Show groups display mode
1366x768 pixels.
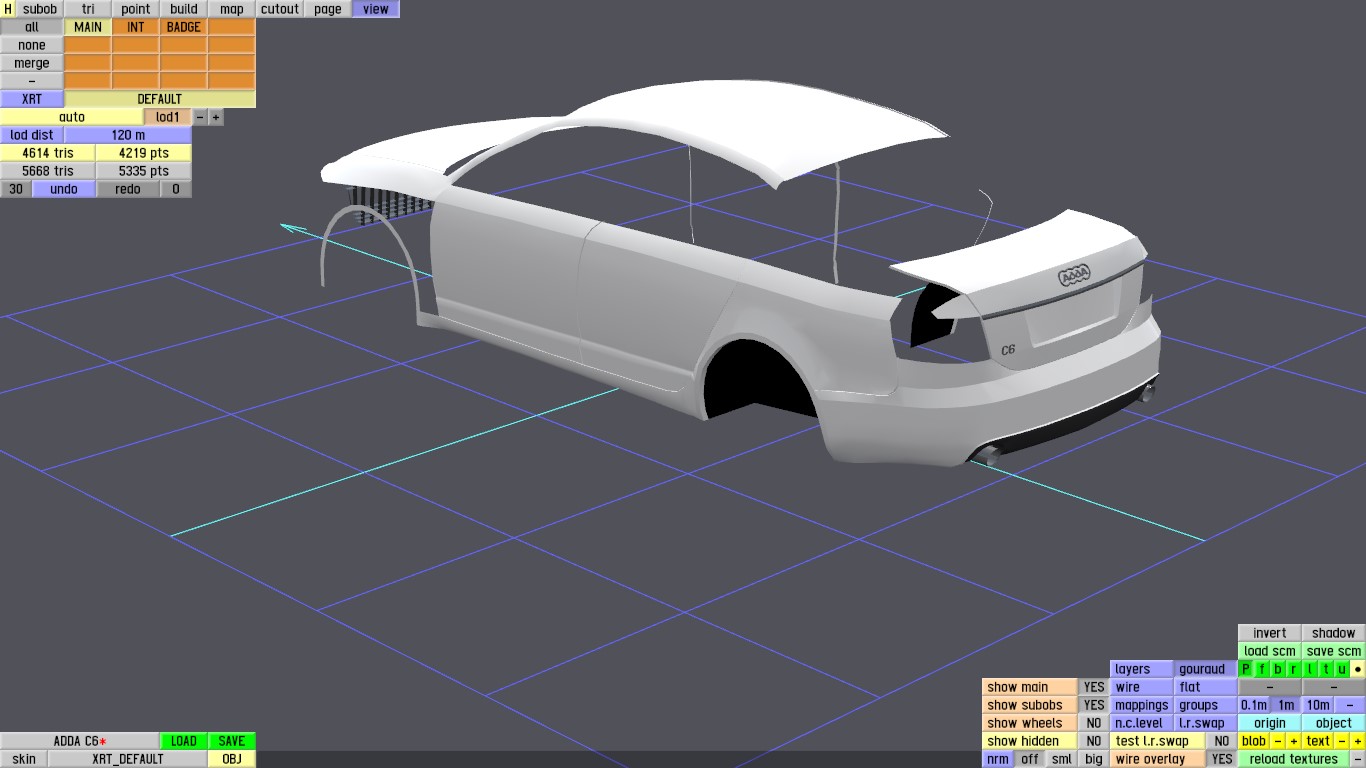[x=1206, y=705]
